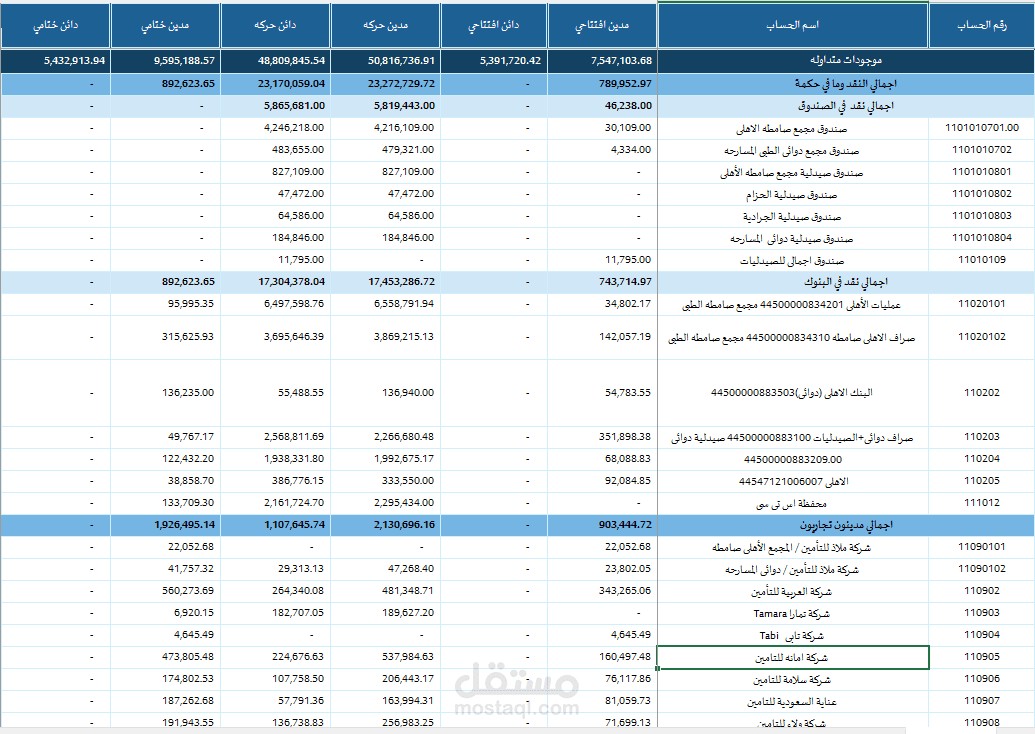Select account number 1101010804
This screenshot has height=734, width=1035.
tap(982, 238)
